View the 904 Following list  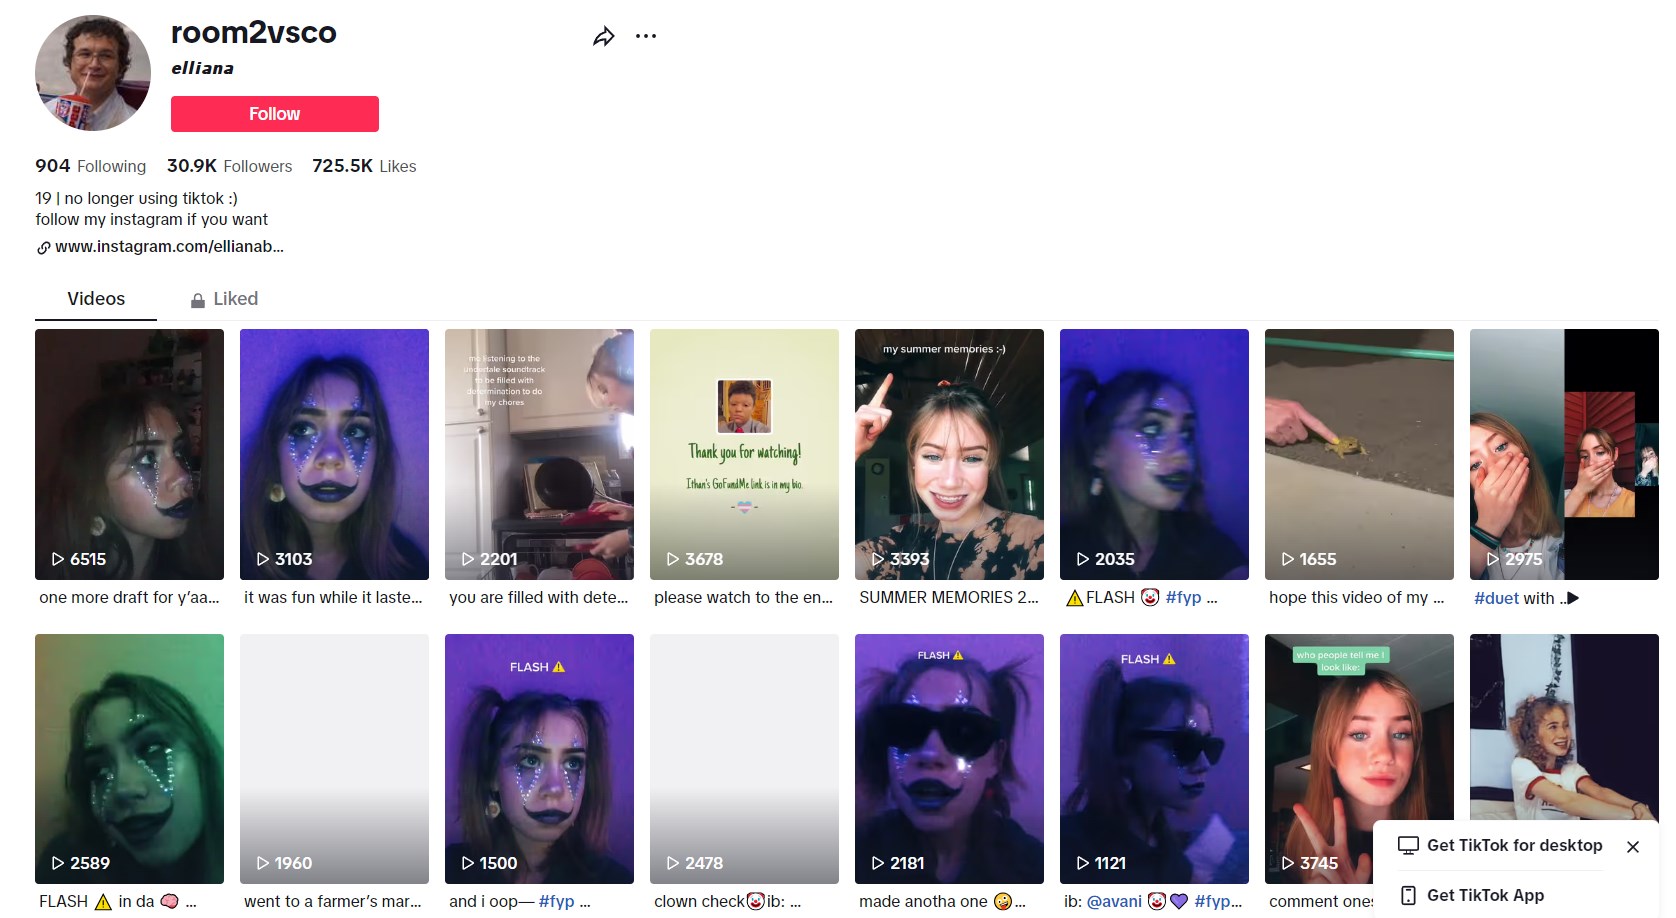click(90, 166)
